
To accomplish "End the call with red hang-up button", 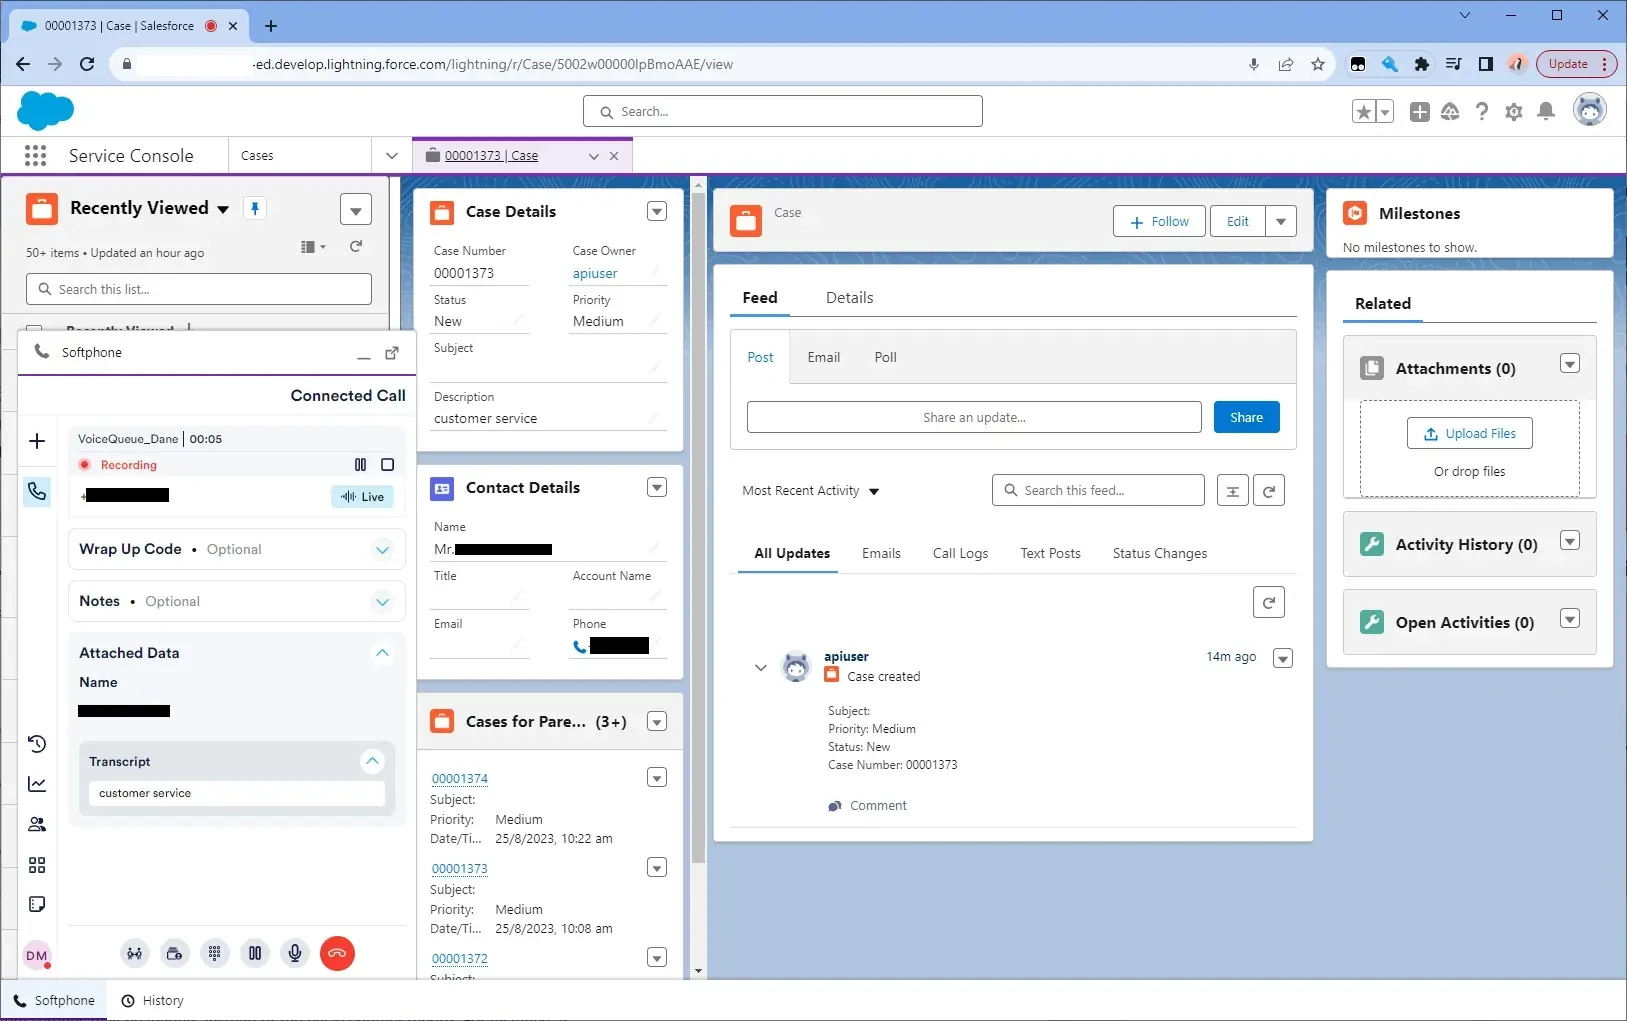I will coord(337,954).
